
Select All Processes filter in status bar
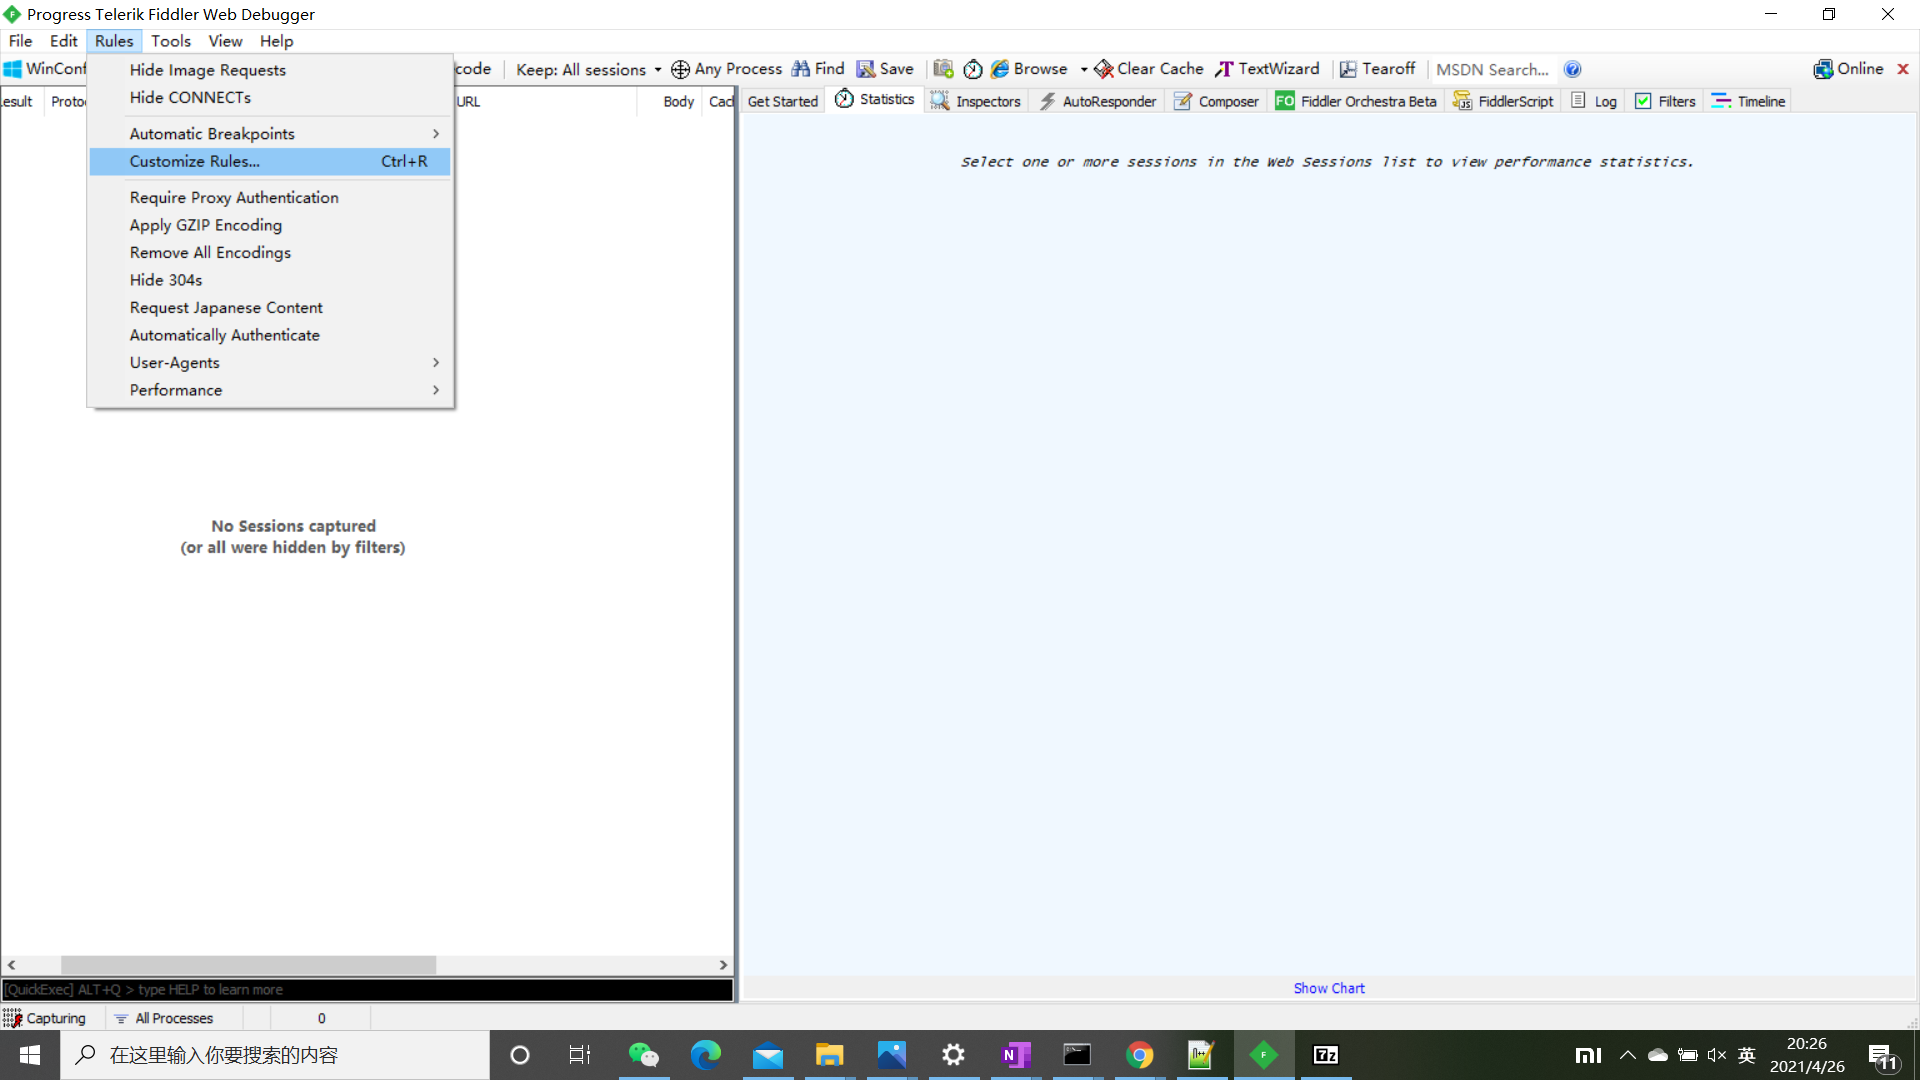[x=164, y=1018]
